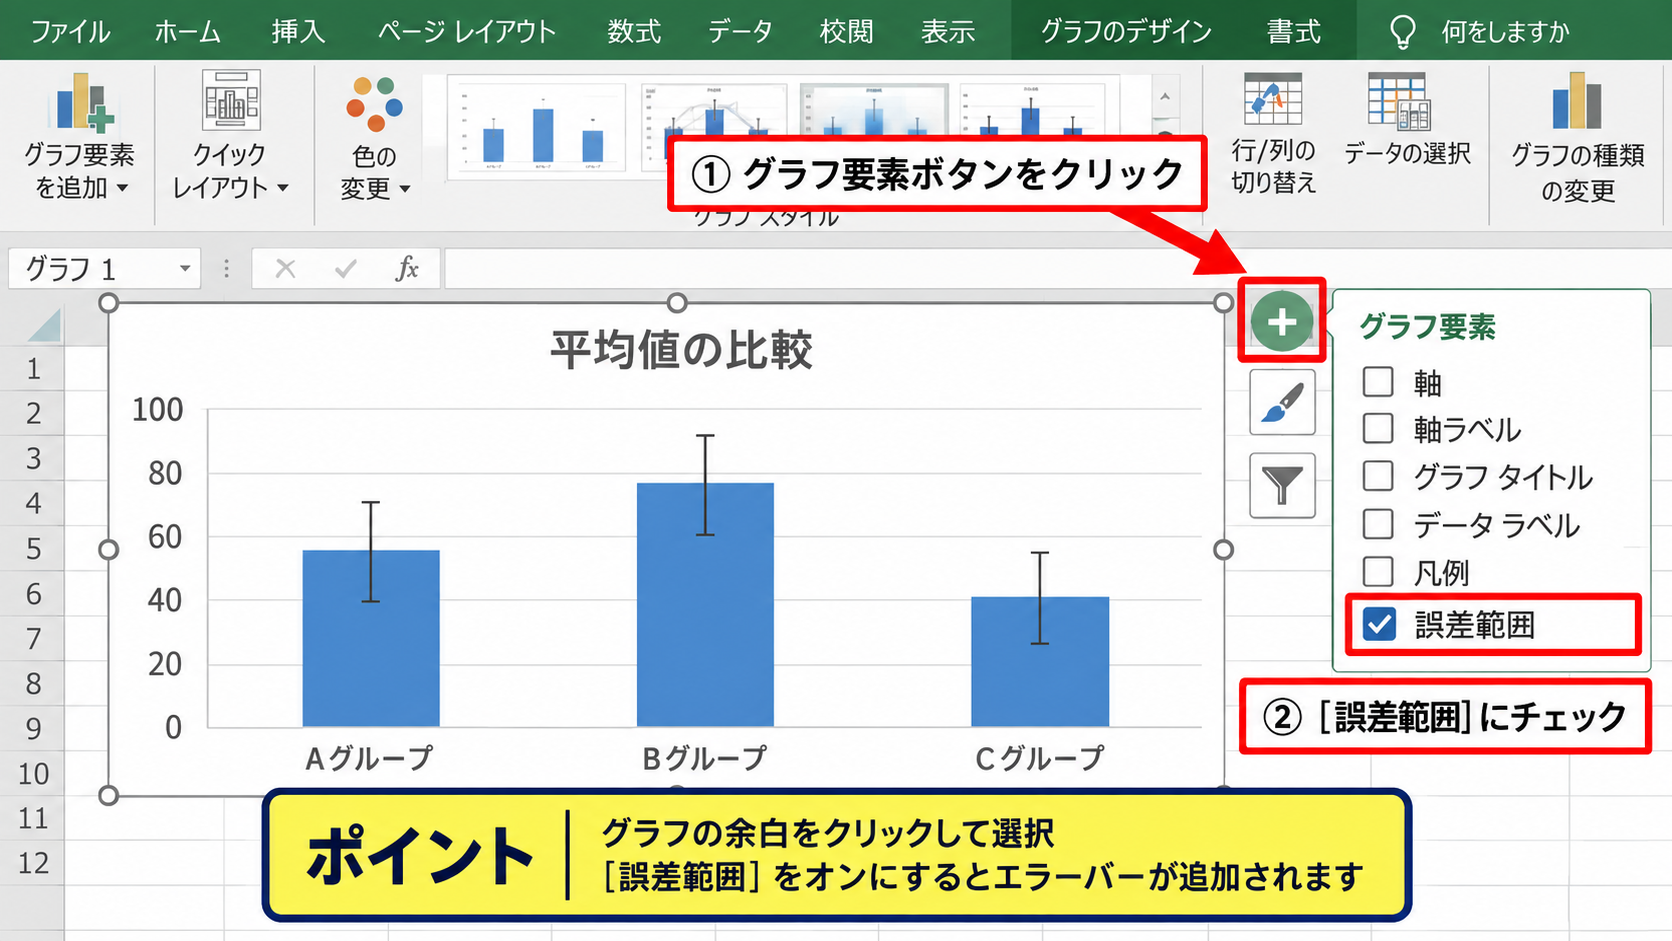1672x941 pixels.
Task: Open the ファイル tab
Action: point(70,31)
